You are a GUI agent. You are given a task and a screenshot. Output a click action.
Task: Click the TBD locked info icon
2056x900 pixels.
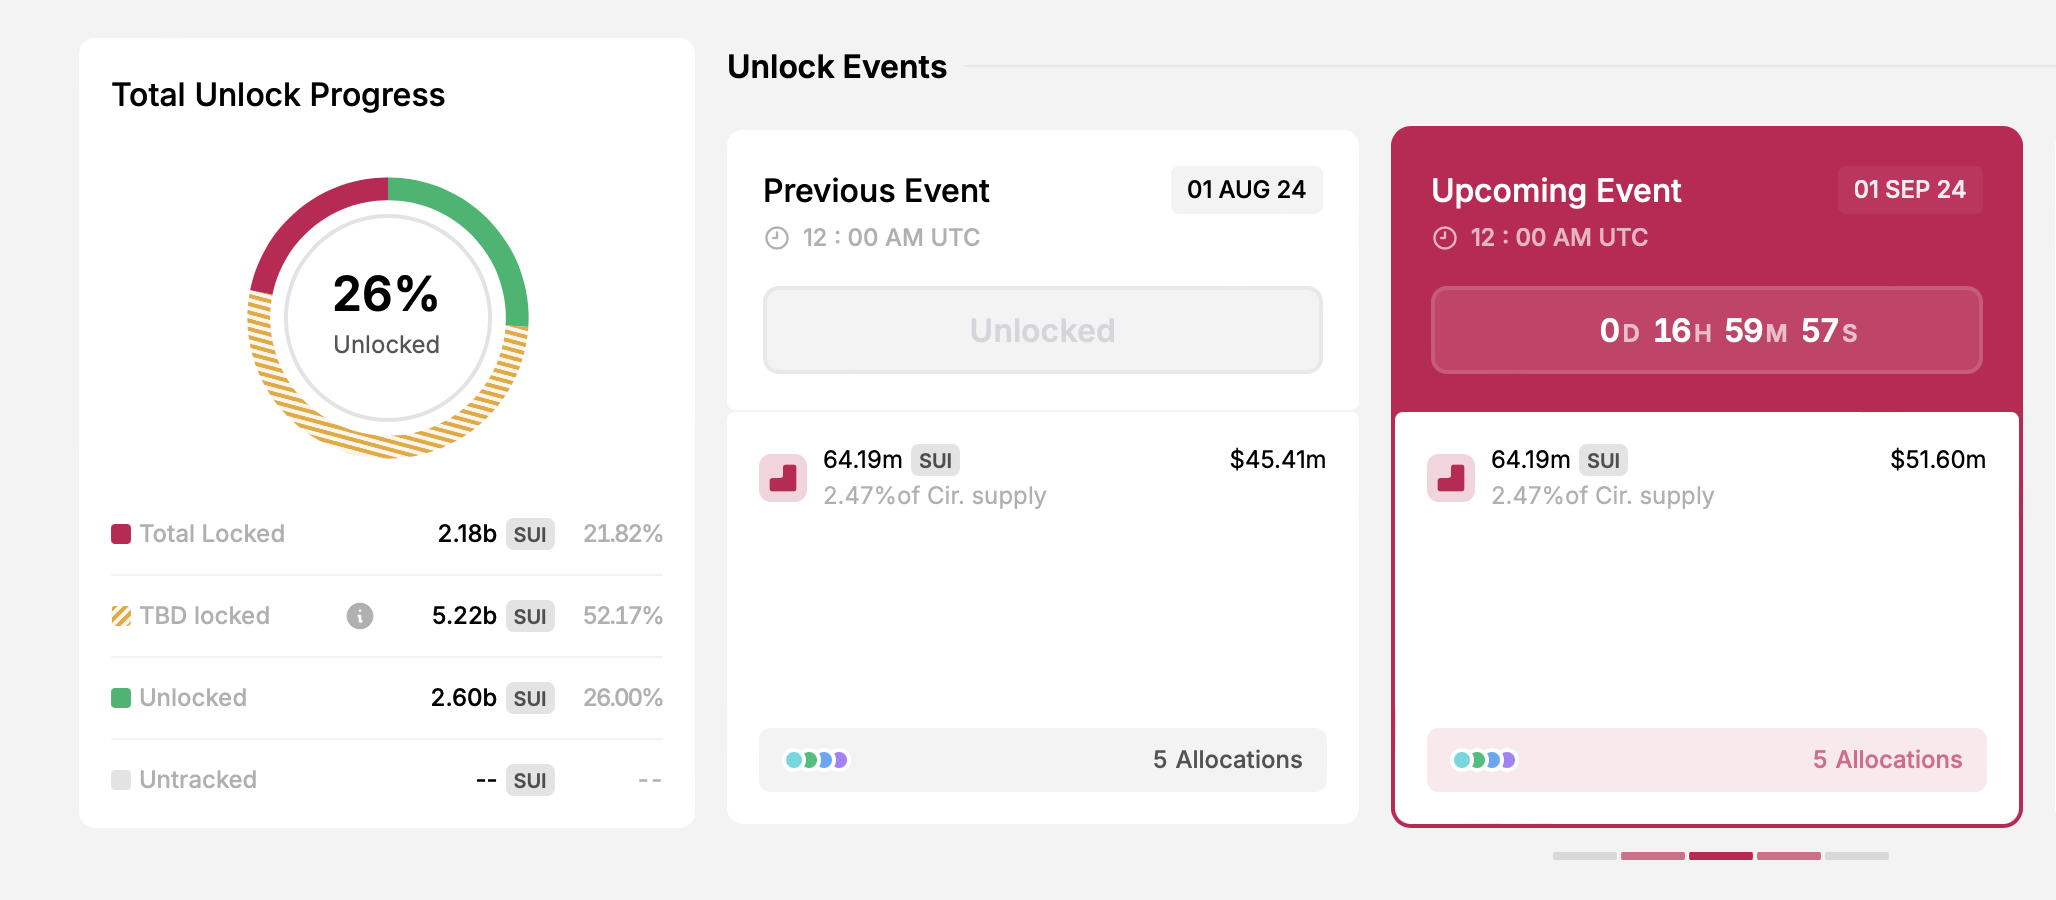coord(360,616)
